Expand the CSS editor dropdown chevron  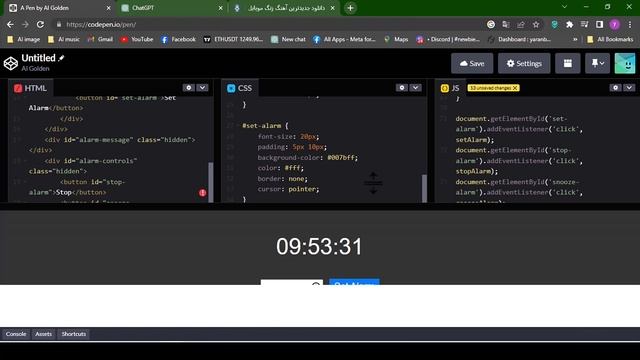416,88
